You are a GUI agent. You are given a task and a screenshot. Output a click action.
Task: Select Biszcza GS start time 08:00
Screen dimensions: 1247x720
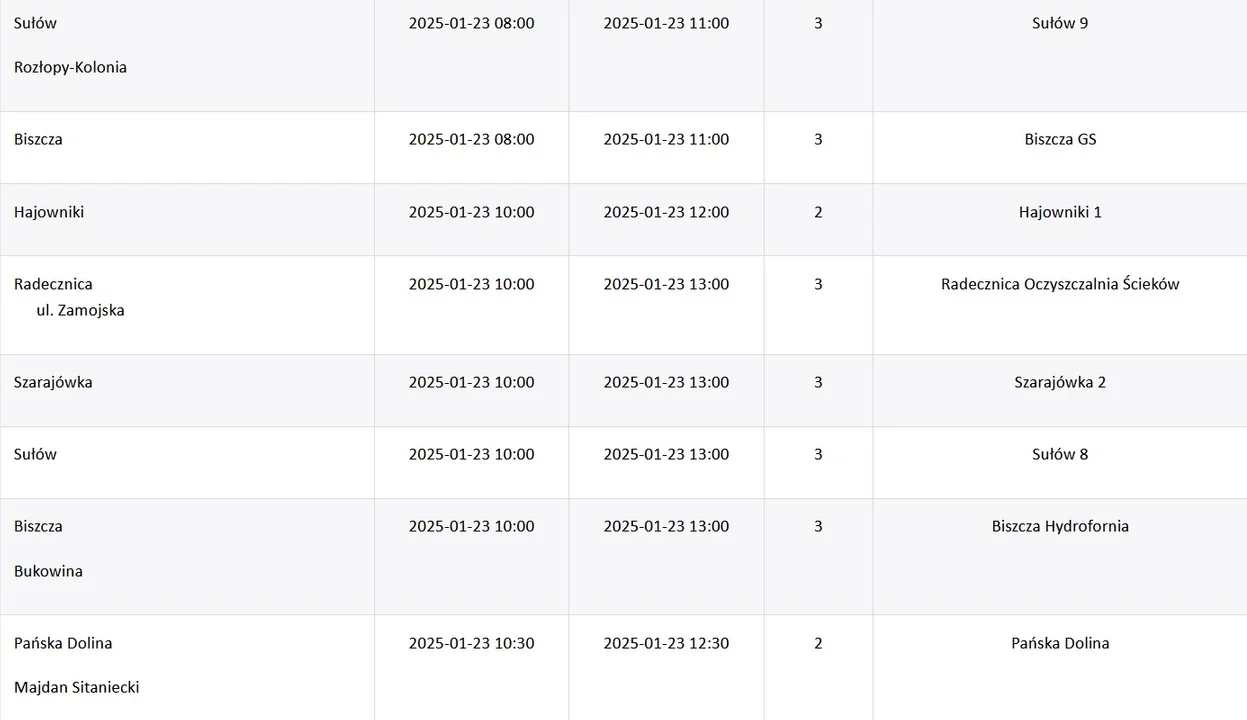(471, 139)
